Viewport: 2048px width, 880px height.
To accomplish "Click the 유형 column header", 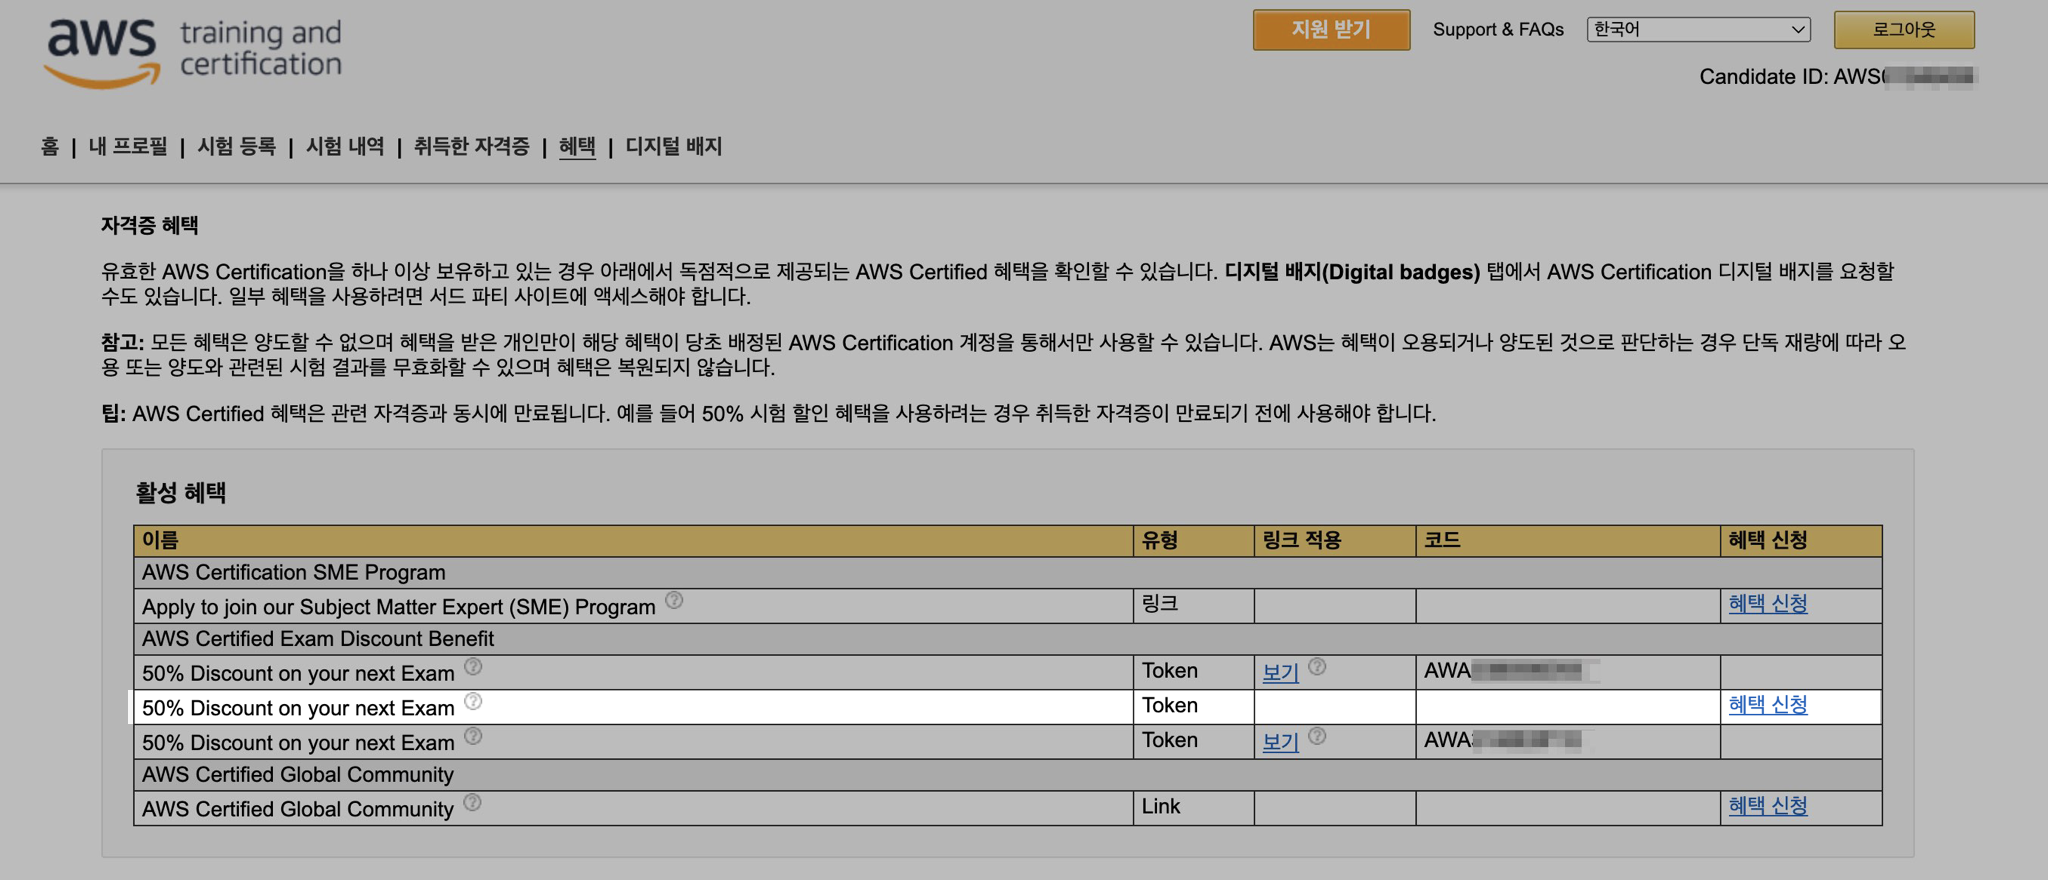I will point(1194,540).
